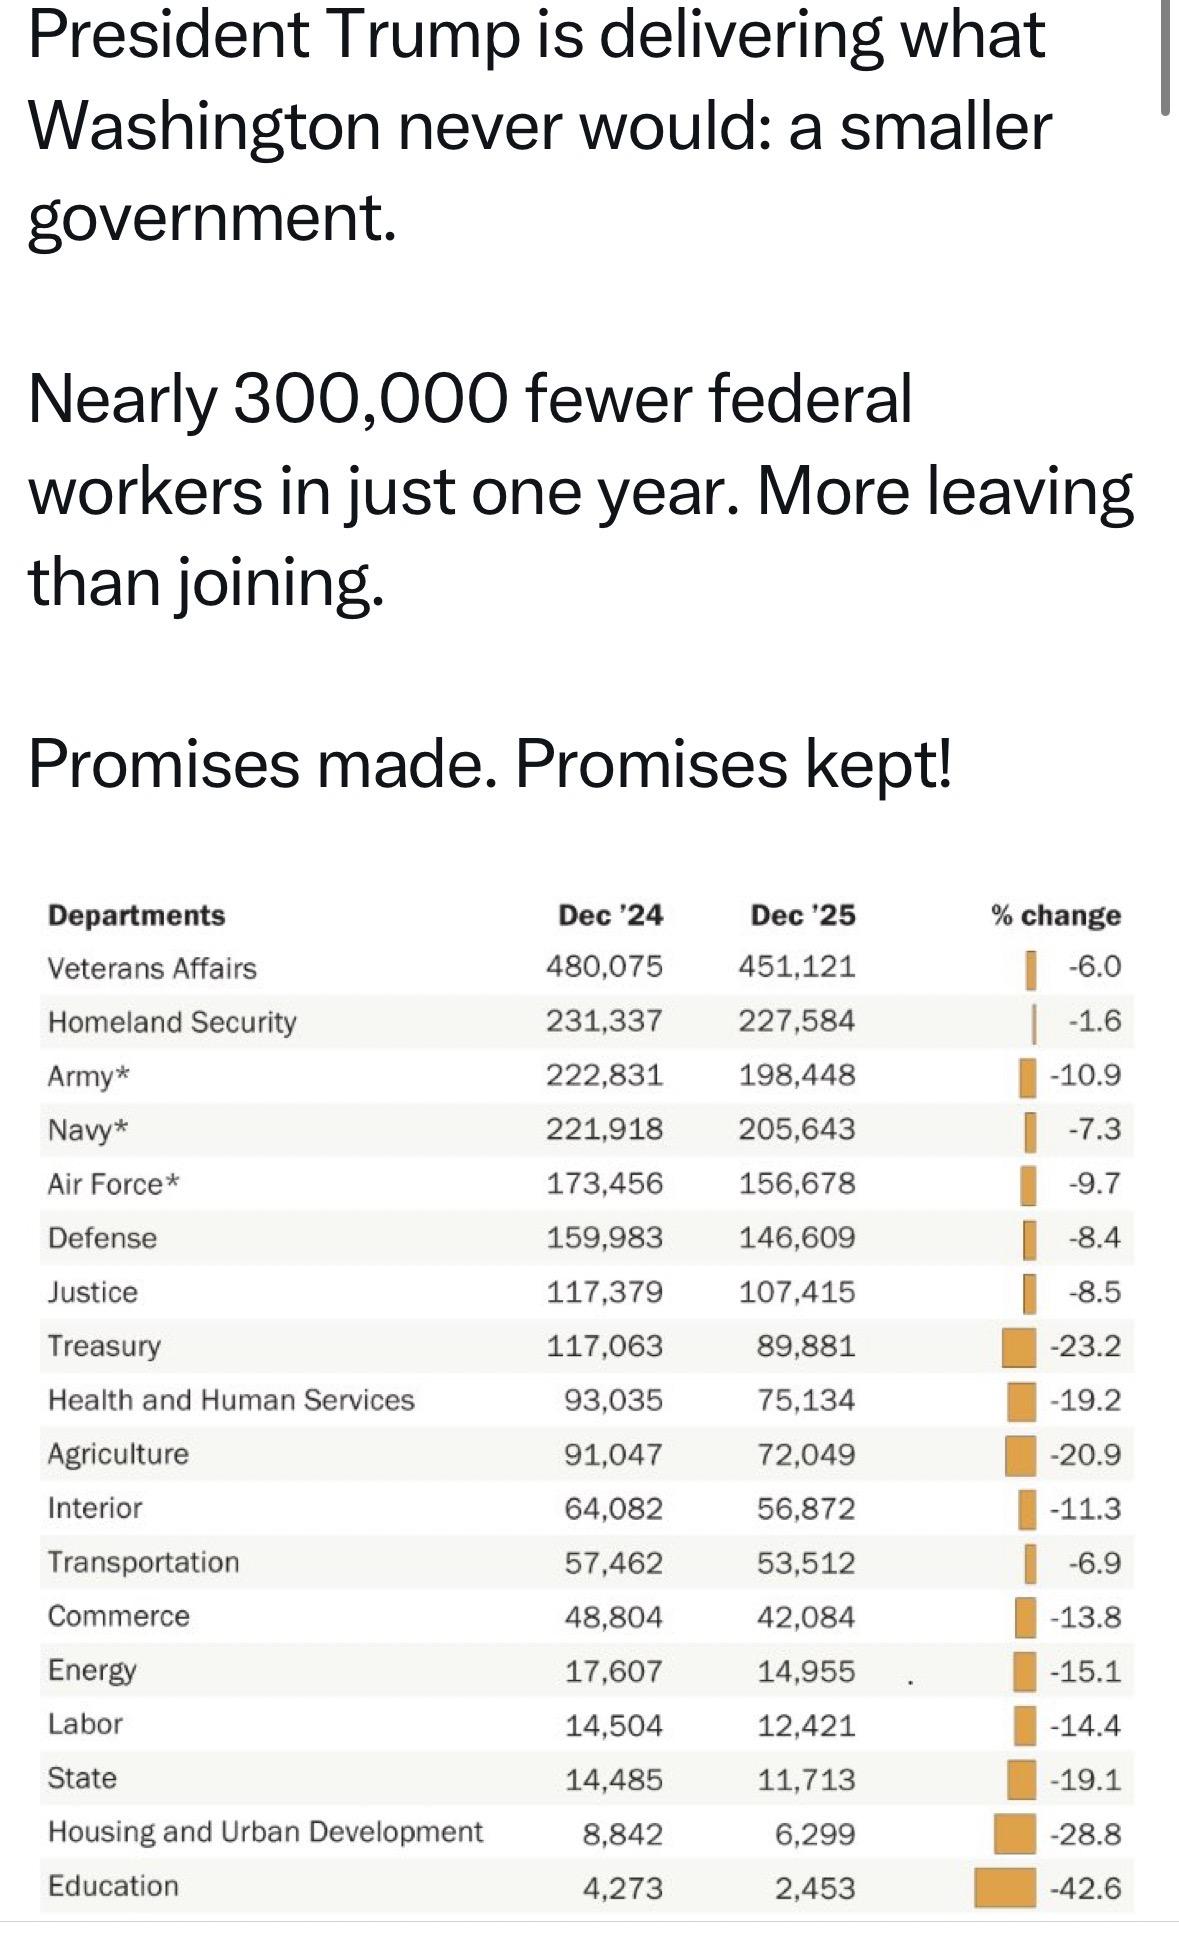This screenshot has height=1946, width=1179.
Task: Click the Agriculture percent change orange bar
Action: pos(1020,1454)
